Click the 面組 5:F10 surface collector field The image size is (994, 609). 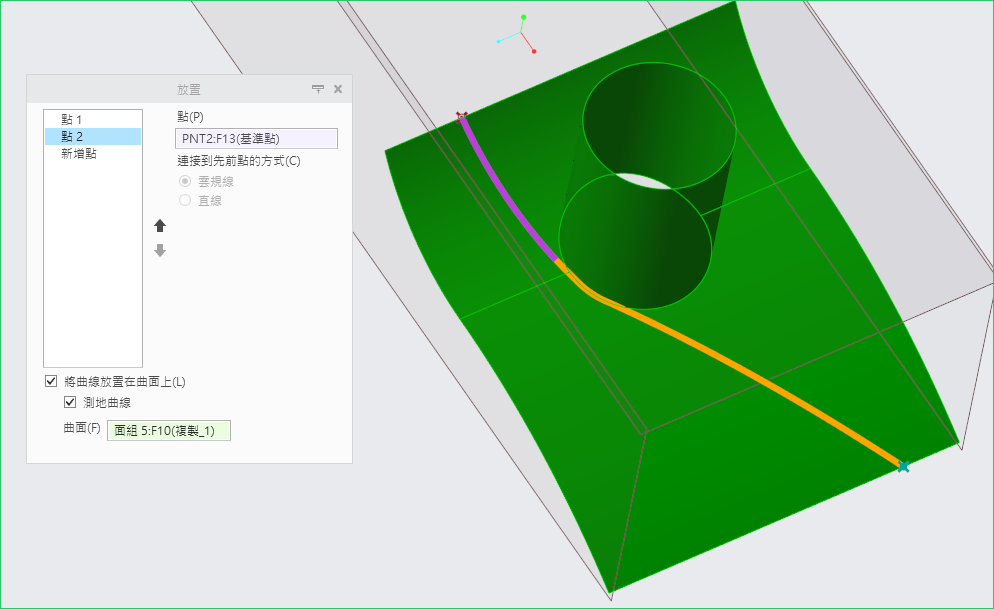[x=168, y=431]
